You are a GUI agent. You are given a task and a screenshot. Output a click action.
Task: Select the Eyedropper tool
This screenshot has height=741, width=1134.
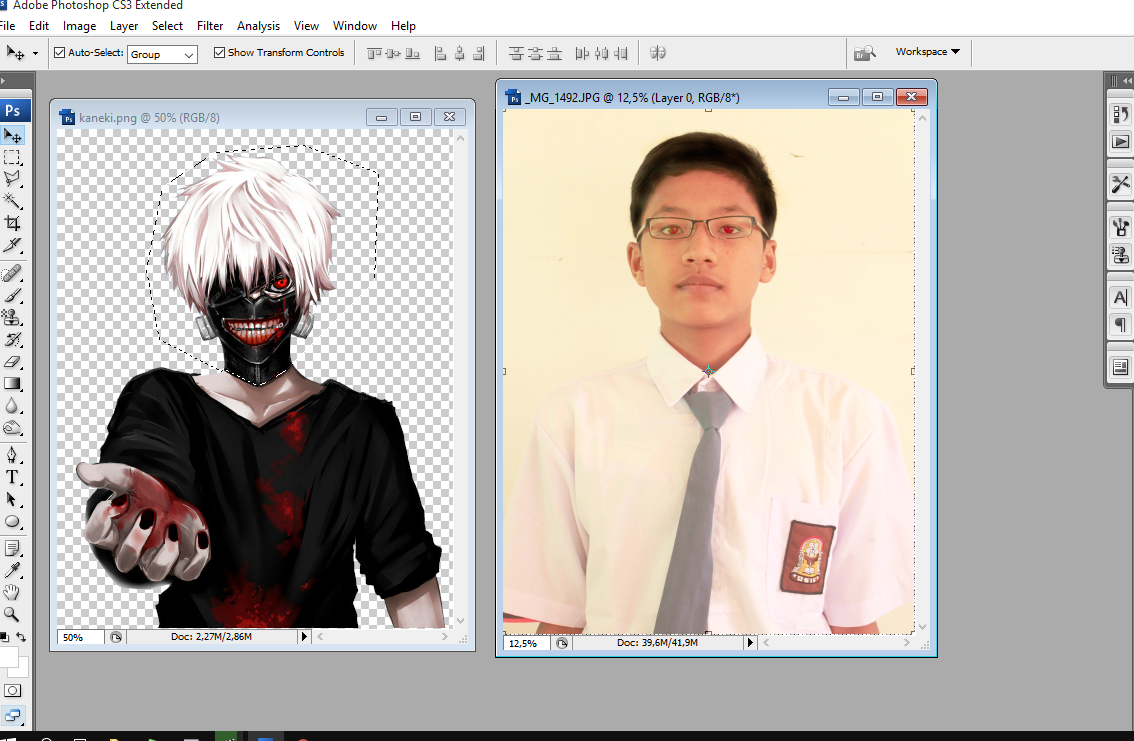(x=12, y=570)
